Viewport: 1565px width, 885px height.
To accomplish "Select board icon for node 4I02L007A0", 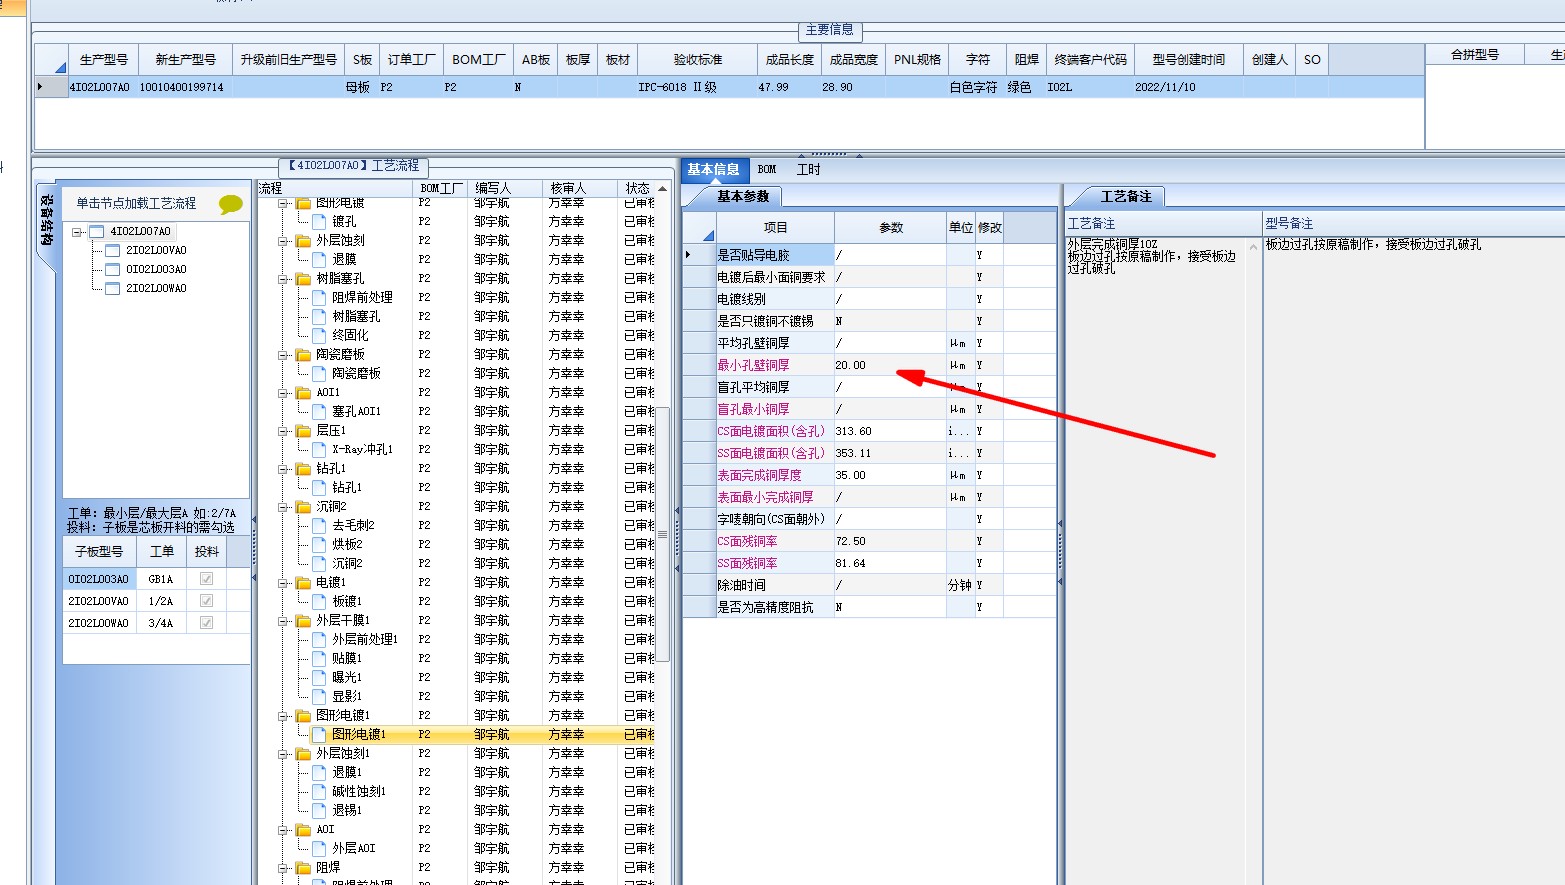I will 97,231.
